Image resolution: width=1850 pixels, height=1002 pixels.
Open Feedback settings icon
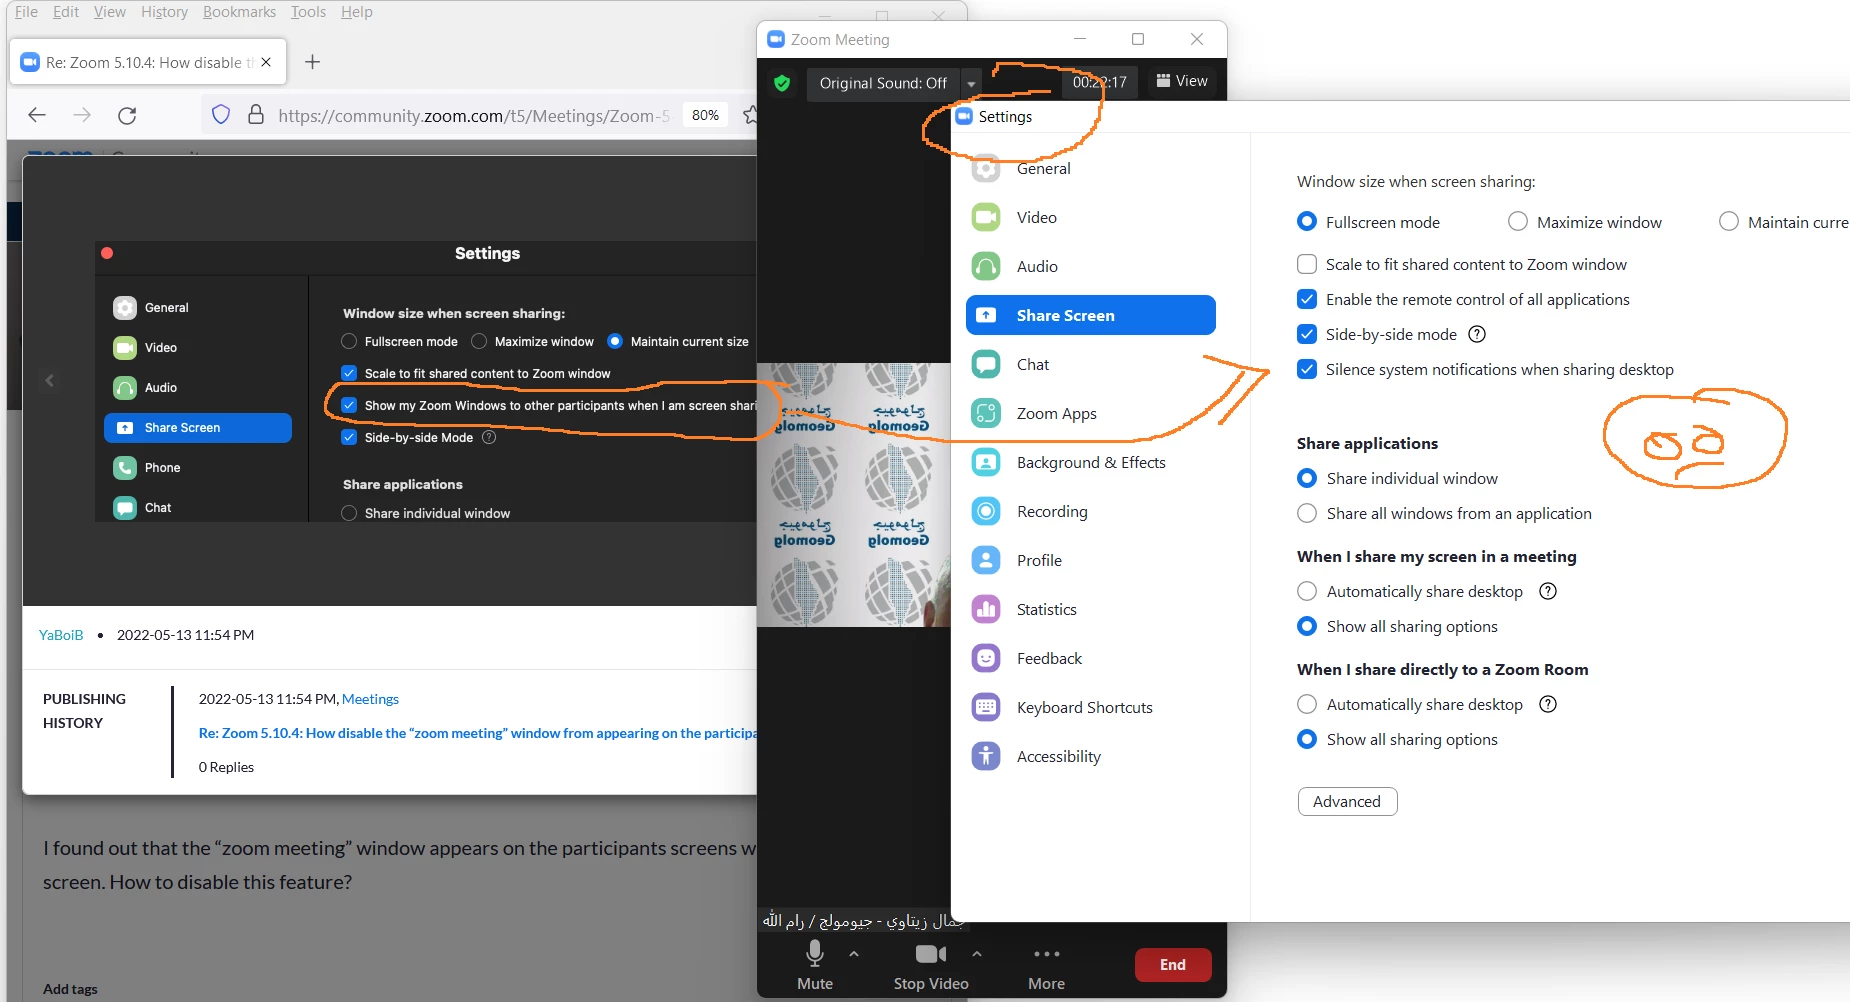[x=986, y=658]
